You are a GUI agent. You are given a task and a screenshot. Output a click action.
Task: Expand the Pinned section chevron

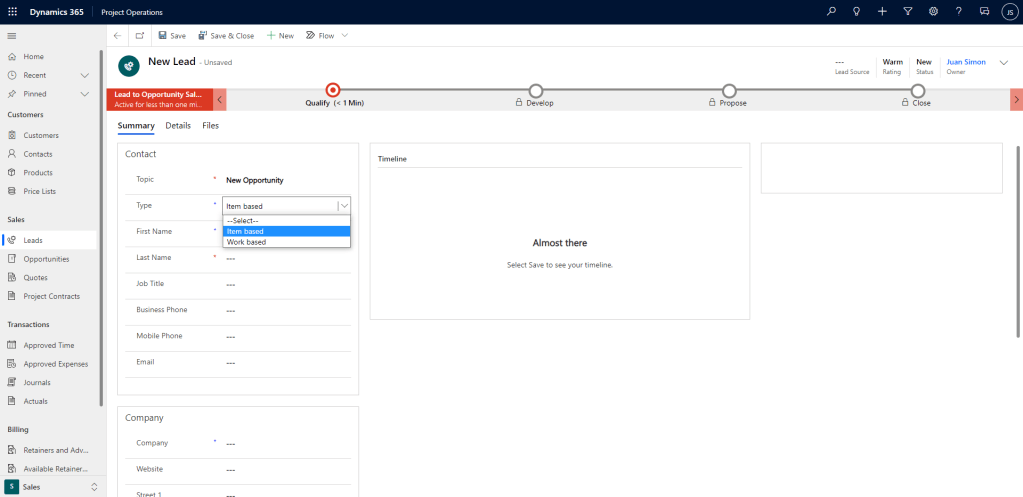(84, 94)
